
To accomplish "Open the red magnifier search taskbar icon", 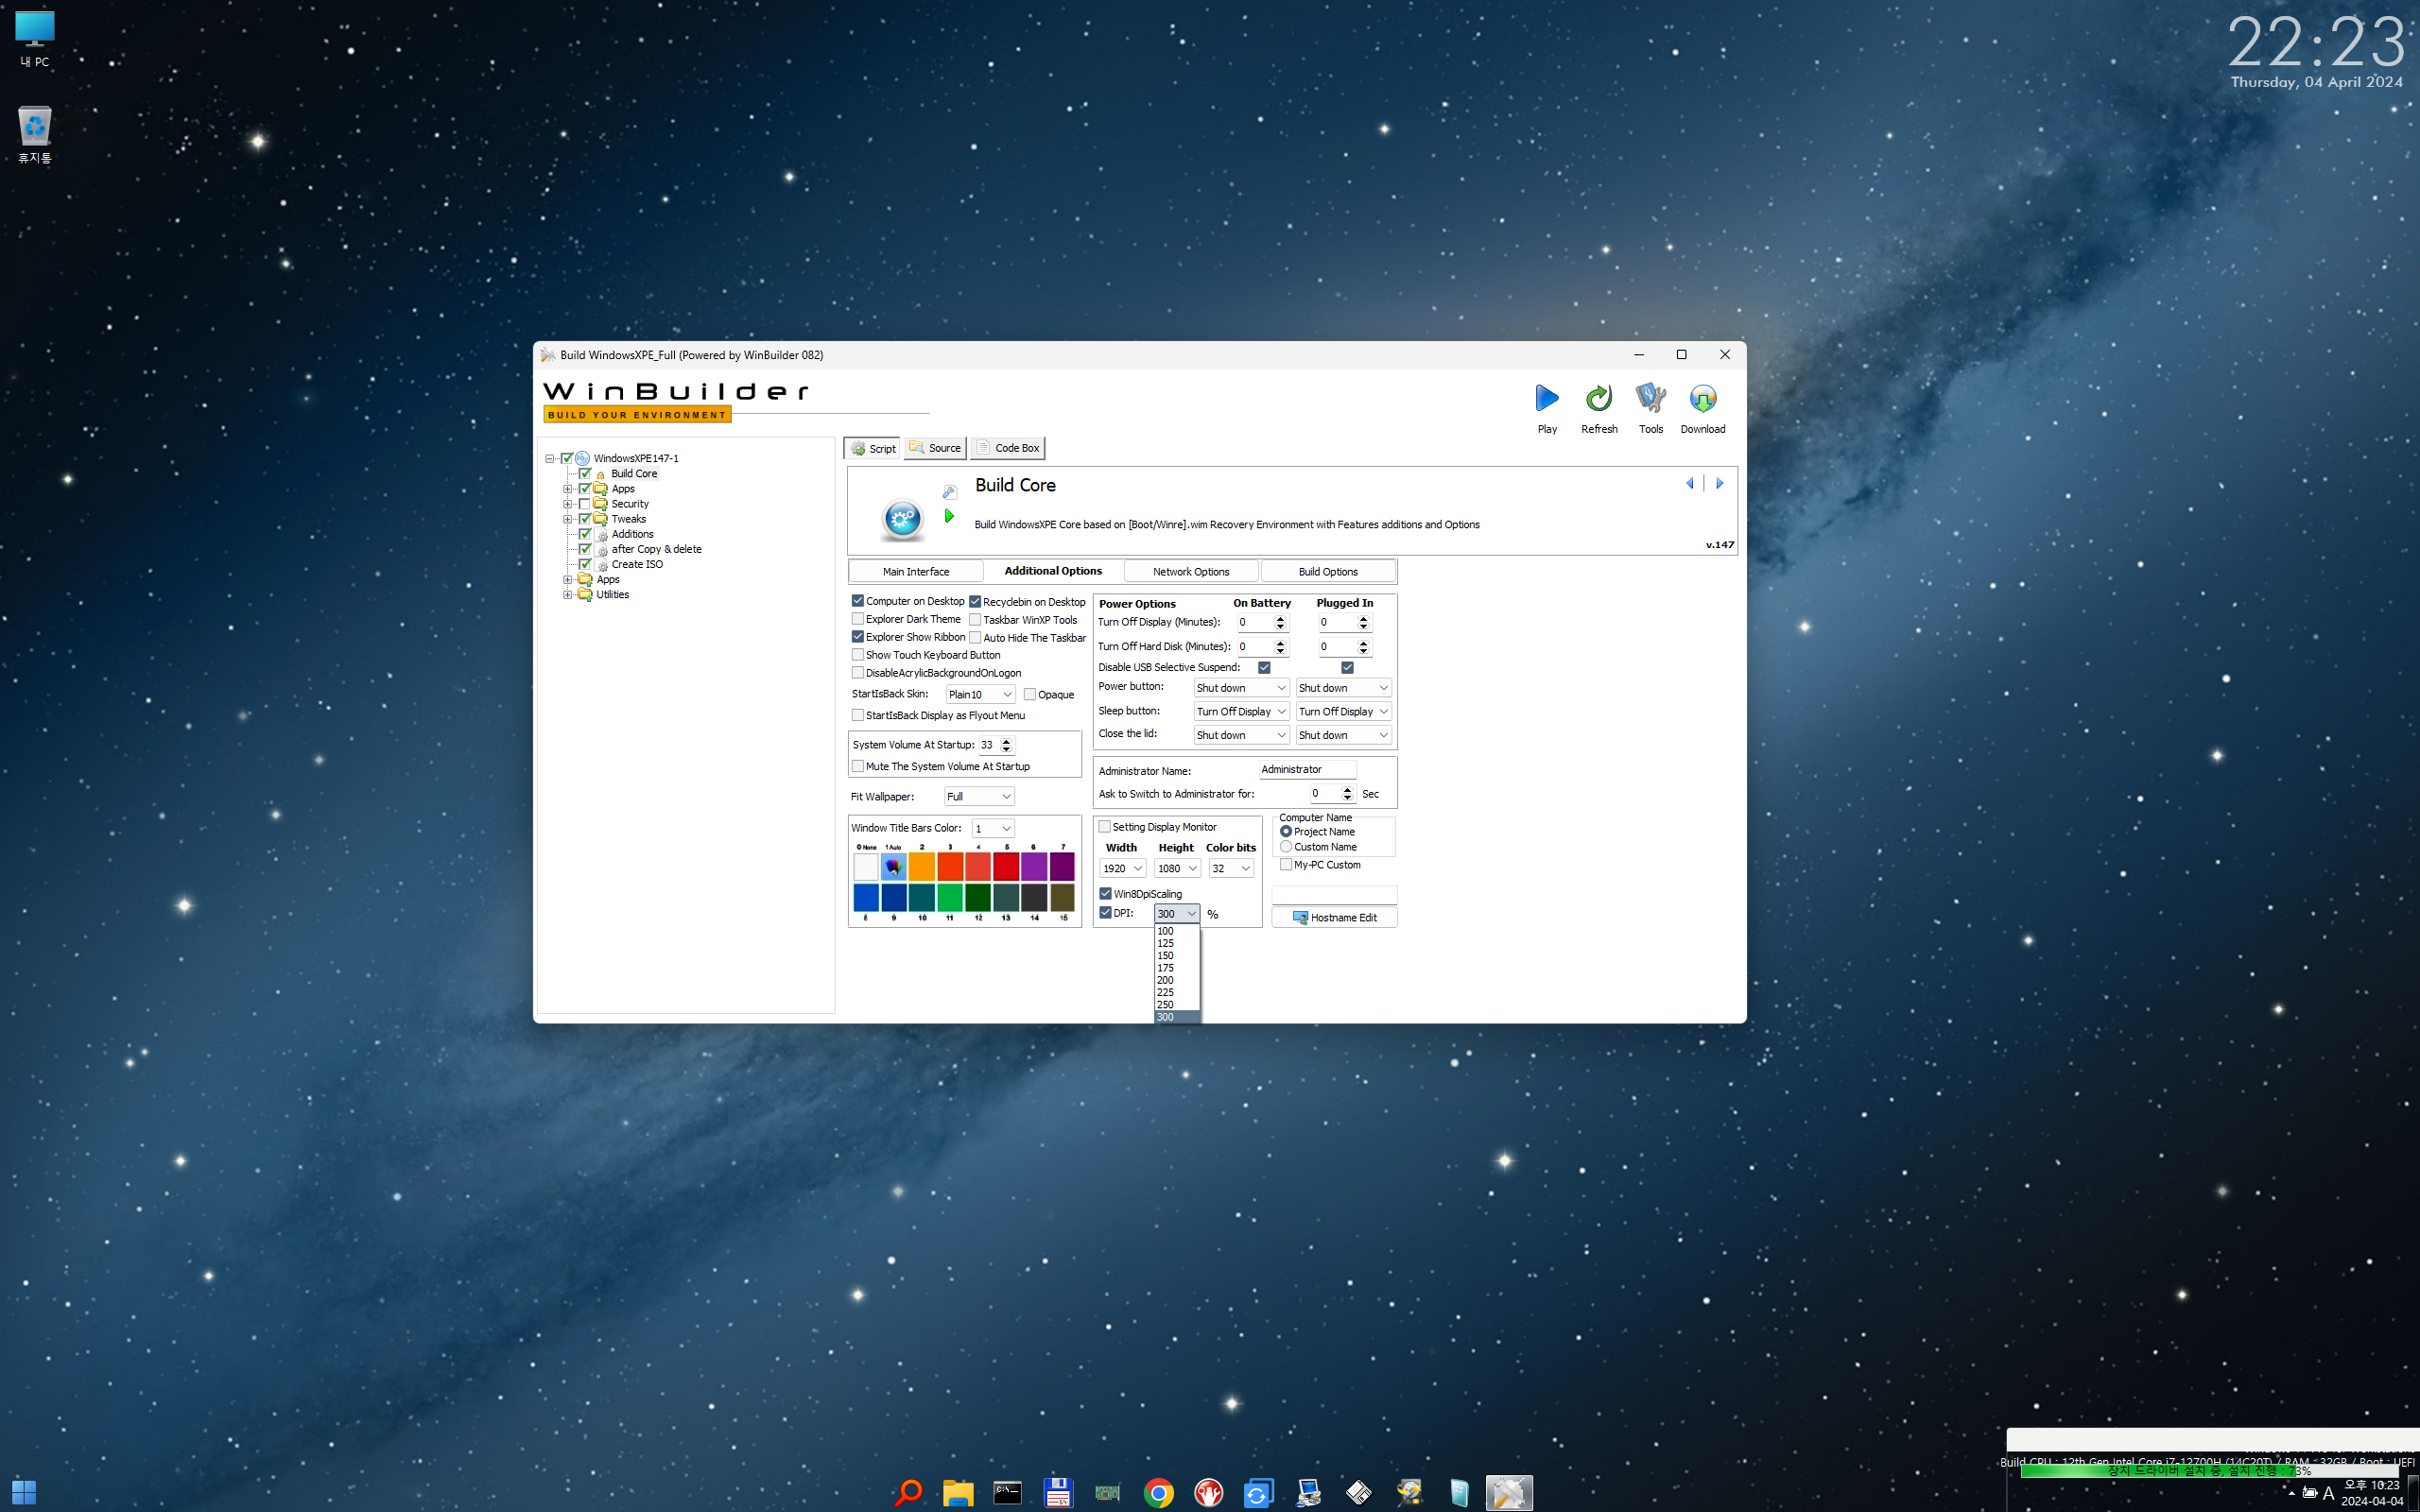I will pos(908,1493).
